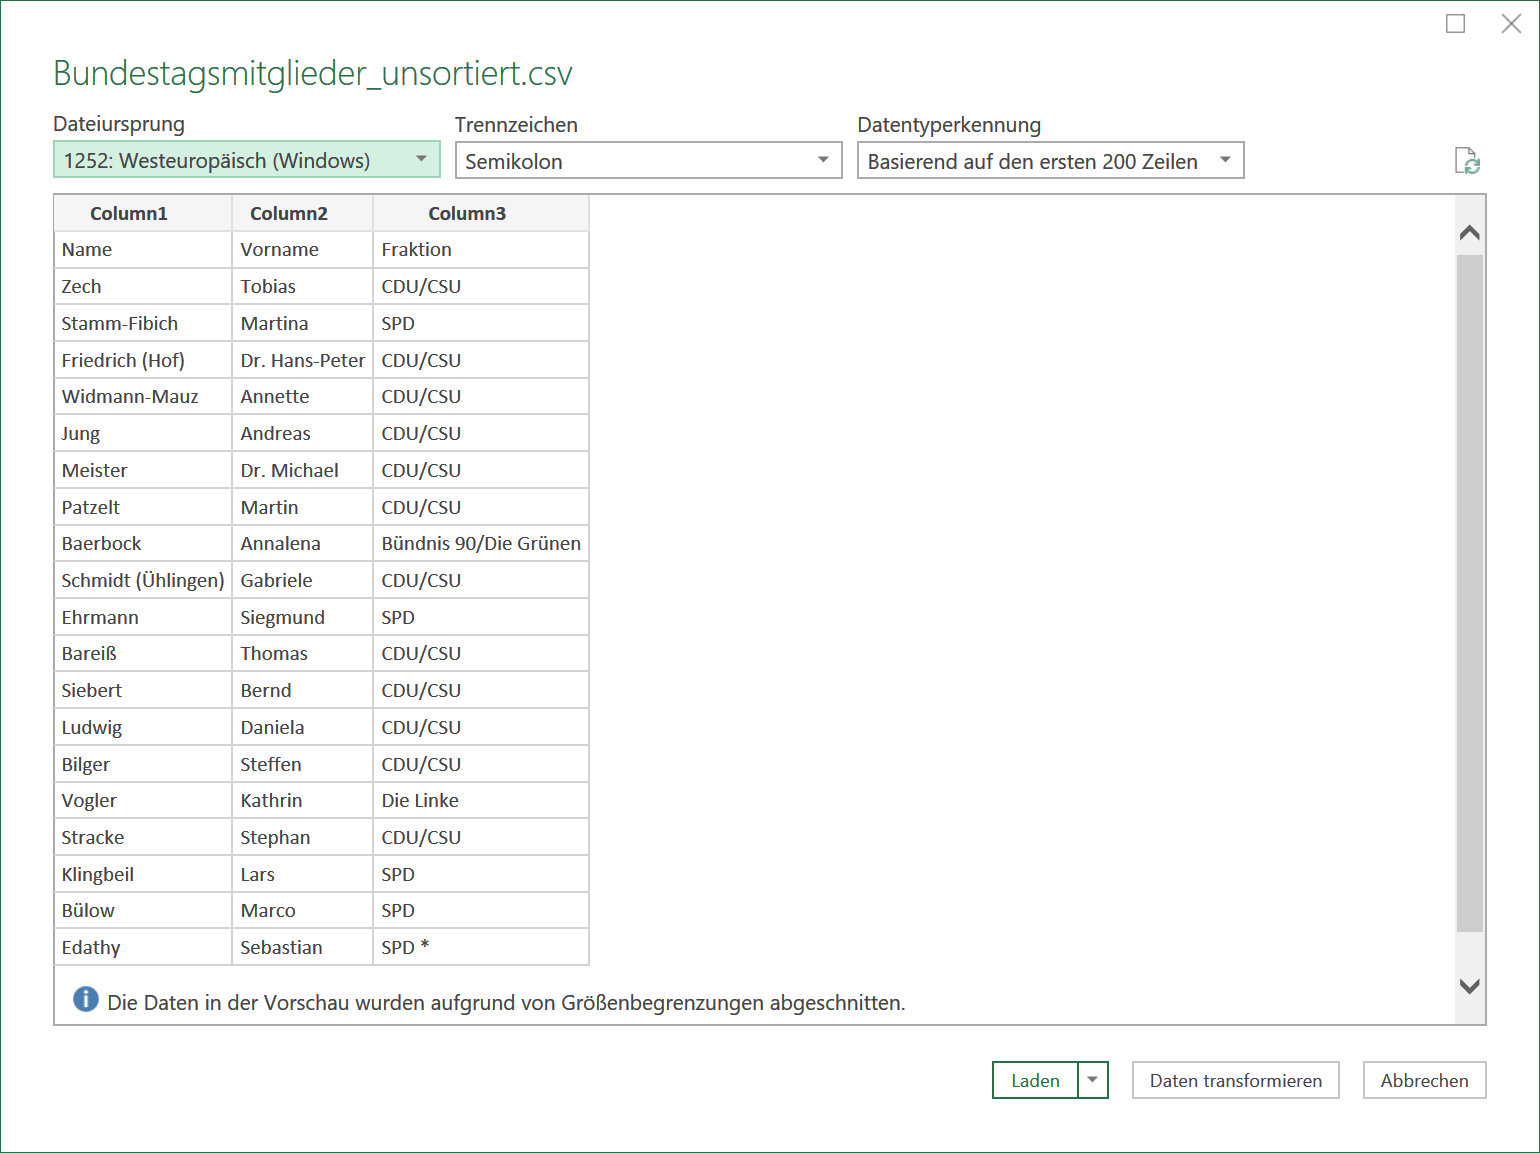Click the cell 'Bülow'
Screen dimensions: 1540x1153
click(143, 910)
